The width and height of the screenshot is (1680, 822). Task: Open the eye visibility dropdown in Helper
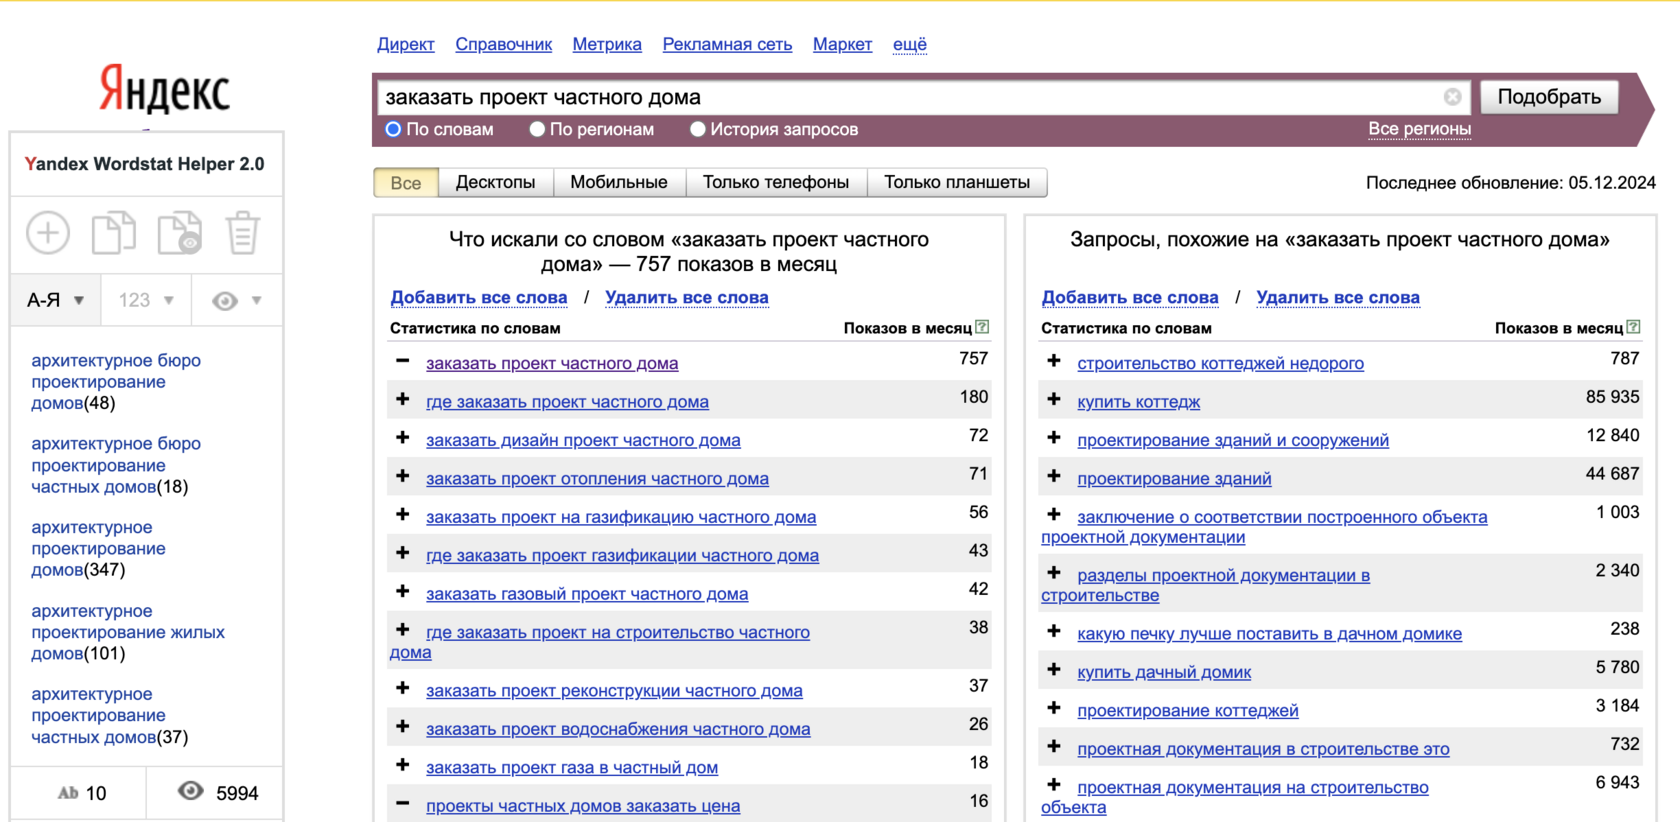coord(237,300)
